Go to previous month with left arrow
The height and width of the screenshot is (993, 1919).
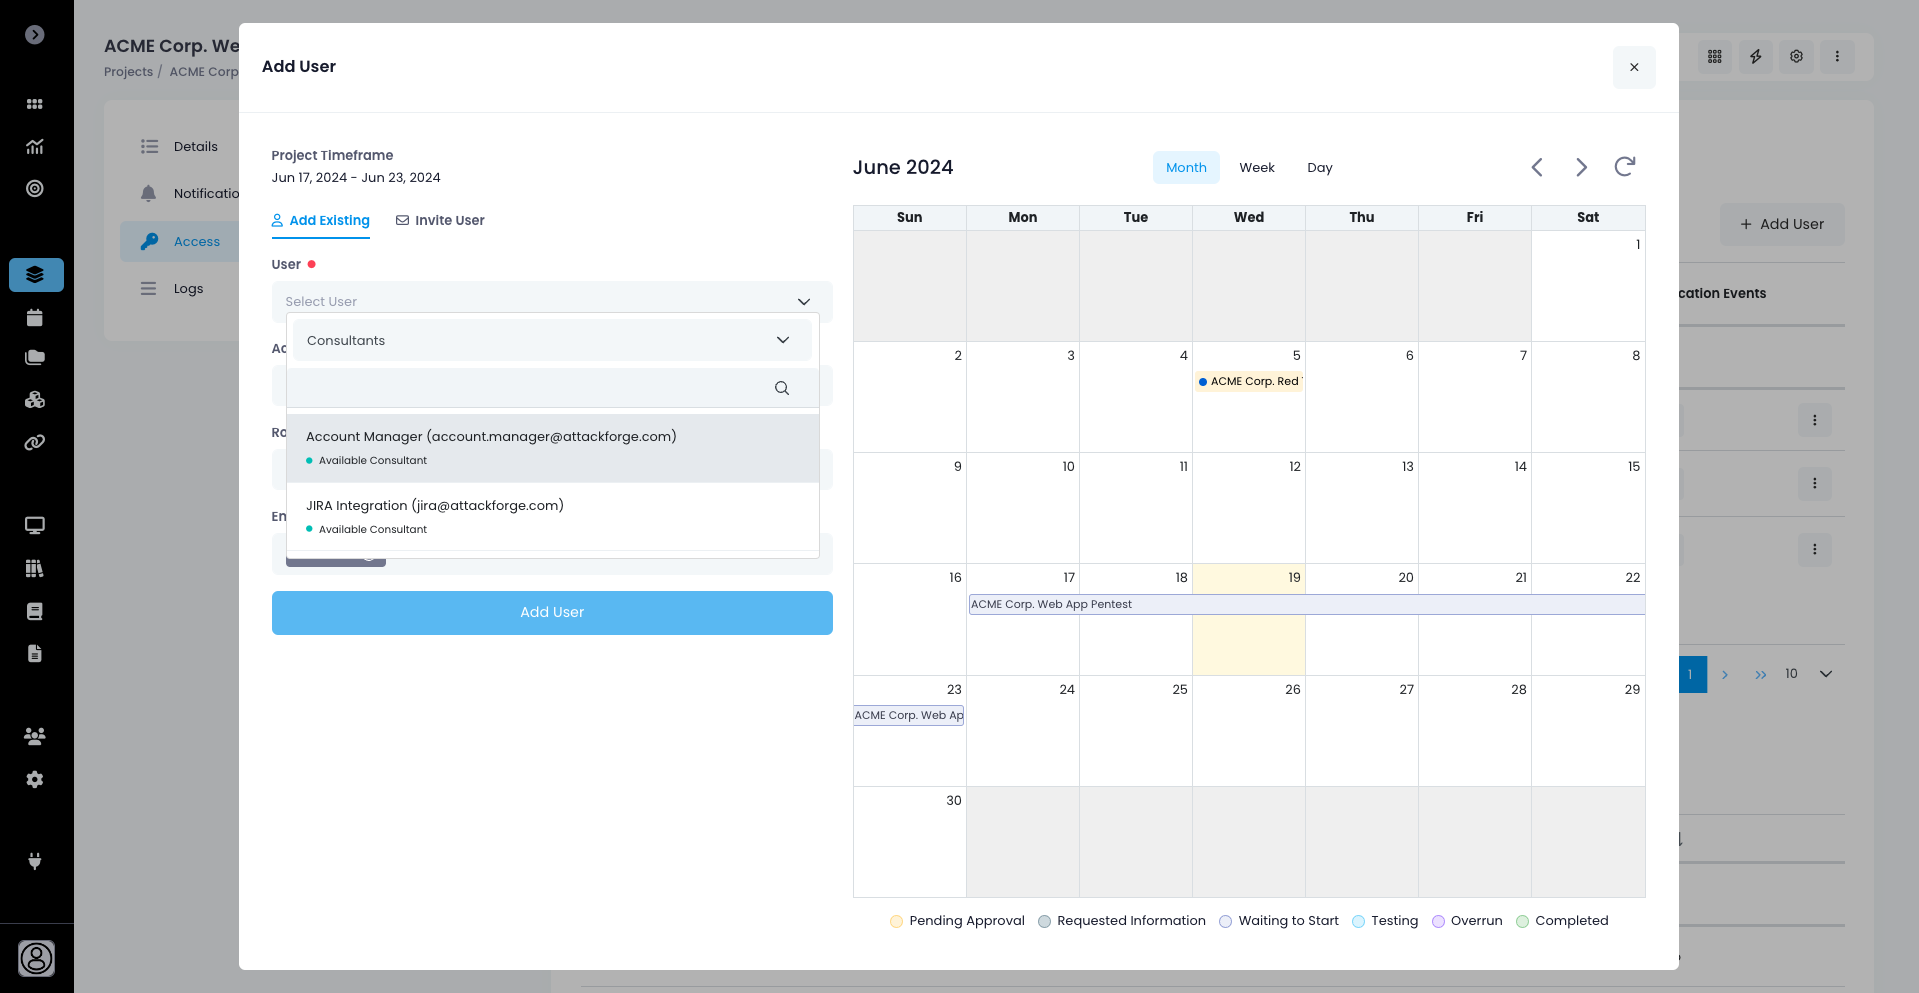pyautogui.click(x=1537, y=167)
